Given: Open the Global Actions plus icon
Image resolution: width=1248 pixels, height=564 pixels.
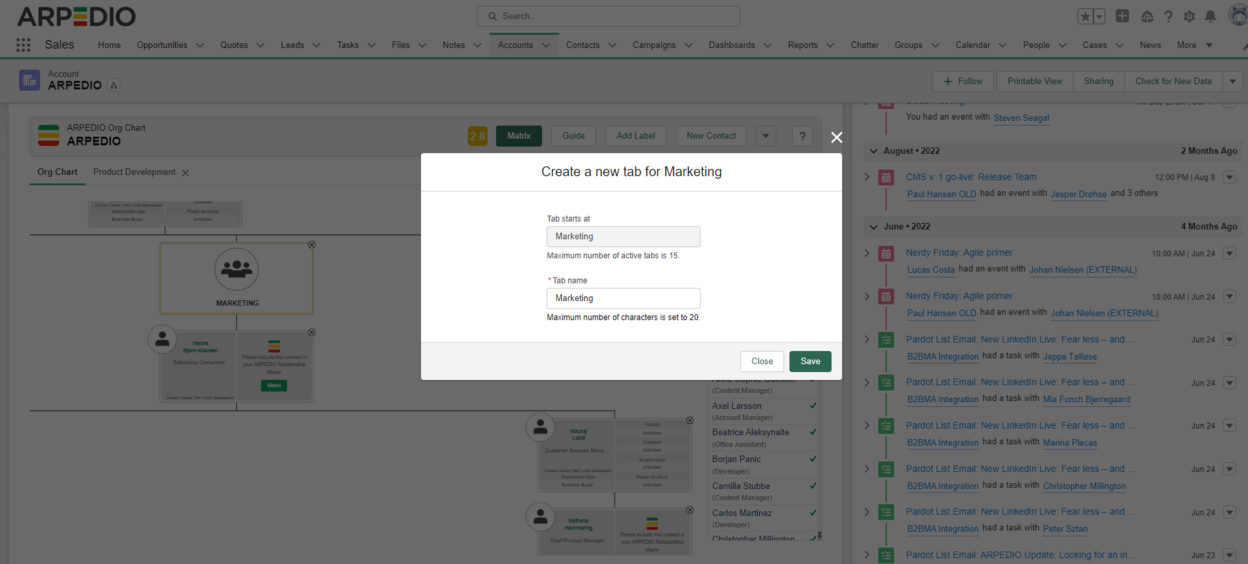Looking at the screenshot, I should click(1123, 16).
